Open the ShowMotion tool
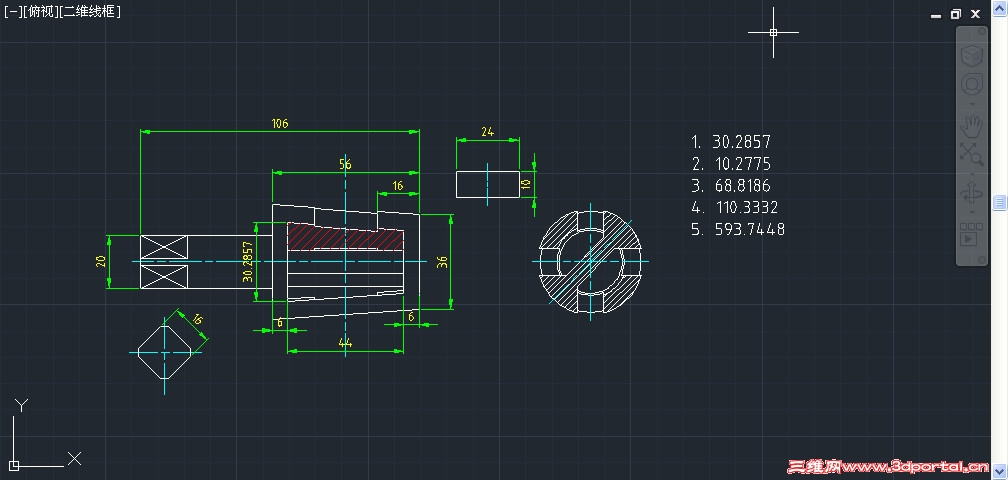Image resolution: width=1008 pixels, height=480 pixels. [x=971, y=235]
